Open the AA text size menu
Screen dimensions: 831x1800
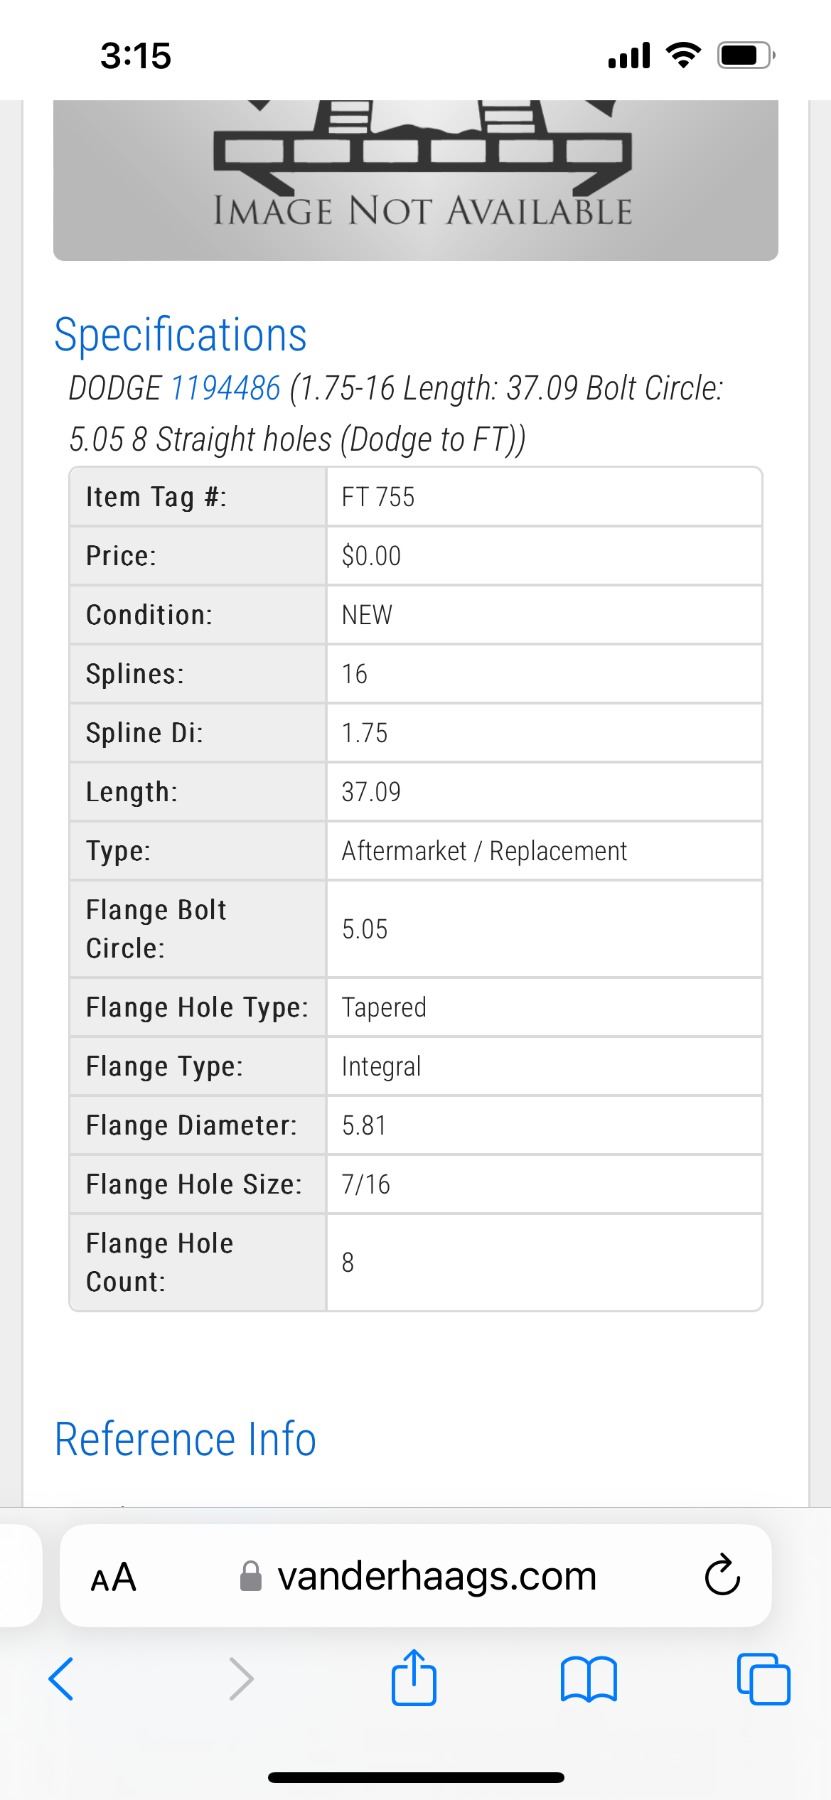click(113, 1577)
